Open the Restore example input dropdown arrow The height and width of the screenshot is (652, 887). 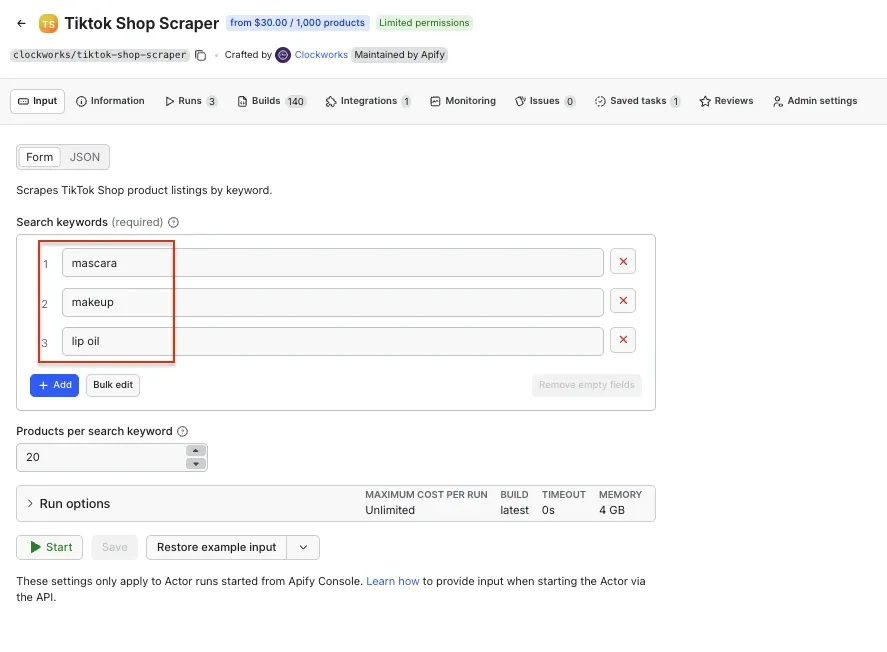(x=303, y=547)
